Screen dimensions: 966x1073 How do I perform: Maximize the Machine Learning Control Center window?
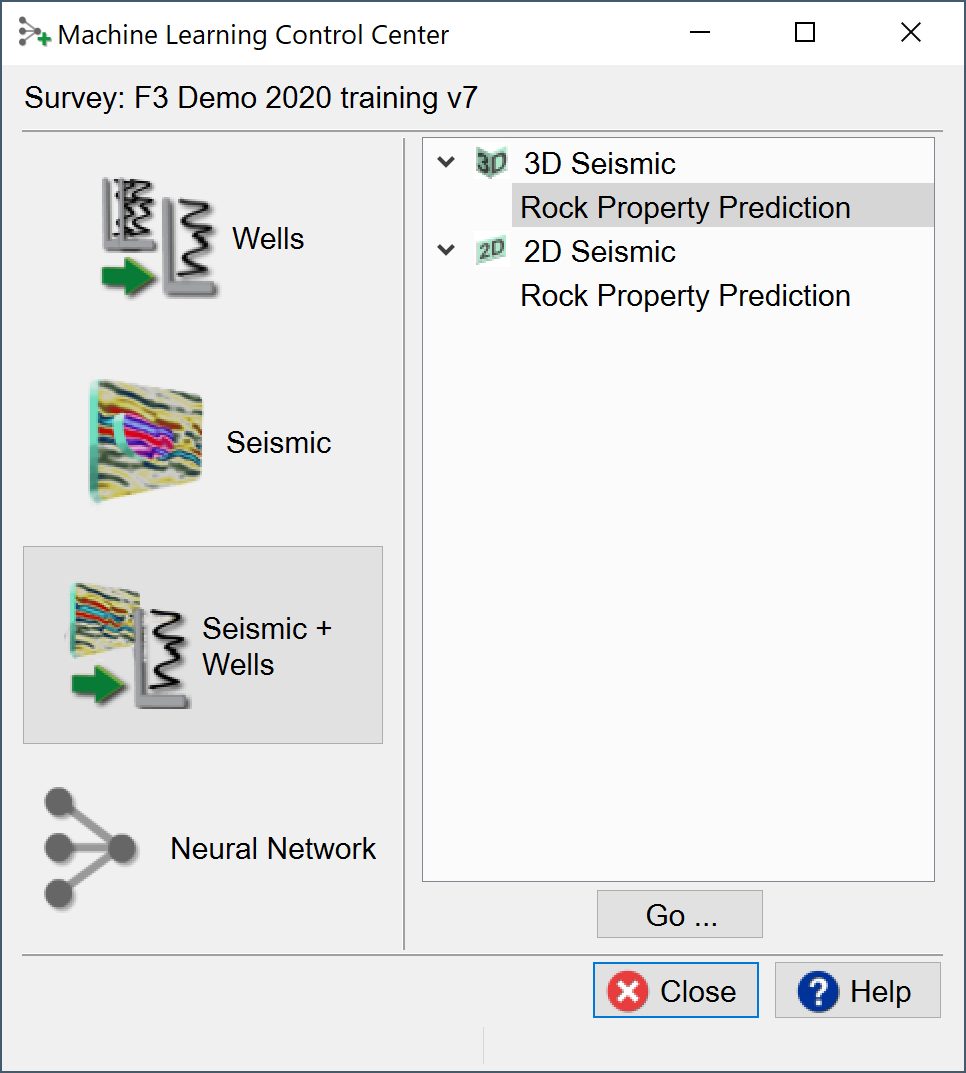[805, 32]
